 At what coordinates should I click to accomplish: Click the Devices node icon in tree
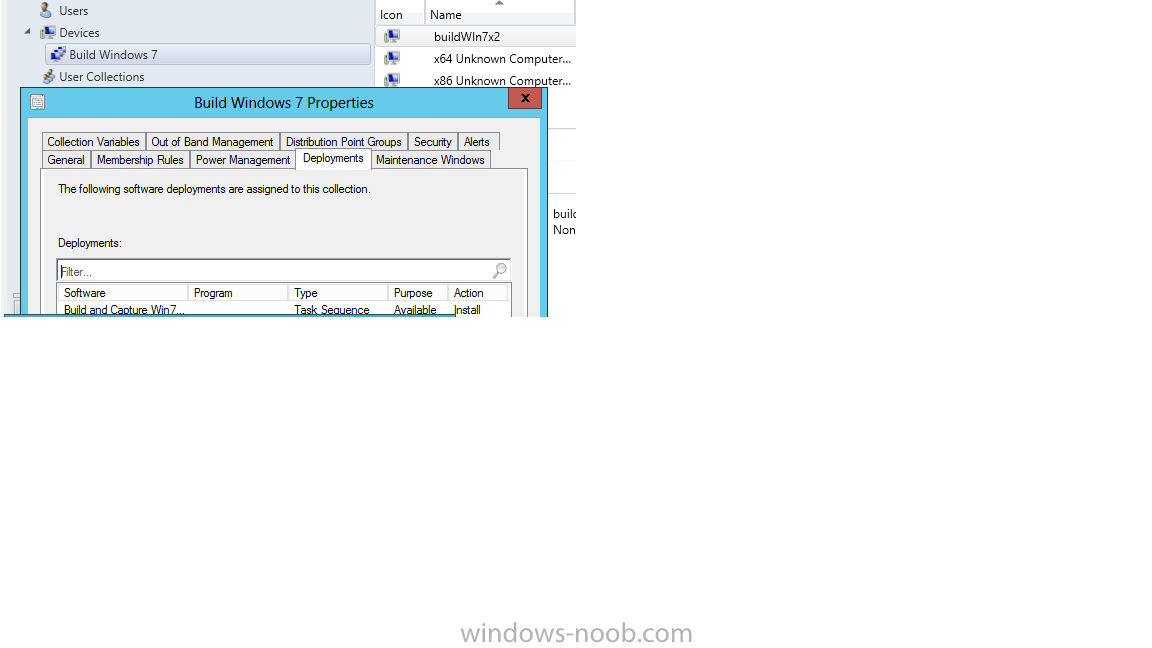pyautogui.click(x=48, y=32)
